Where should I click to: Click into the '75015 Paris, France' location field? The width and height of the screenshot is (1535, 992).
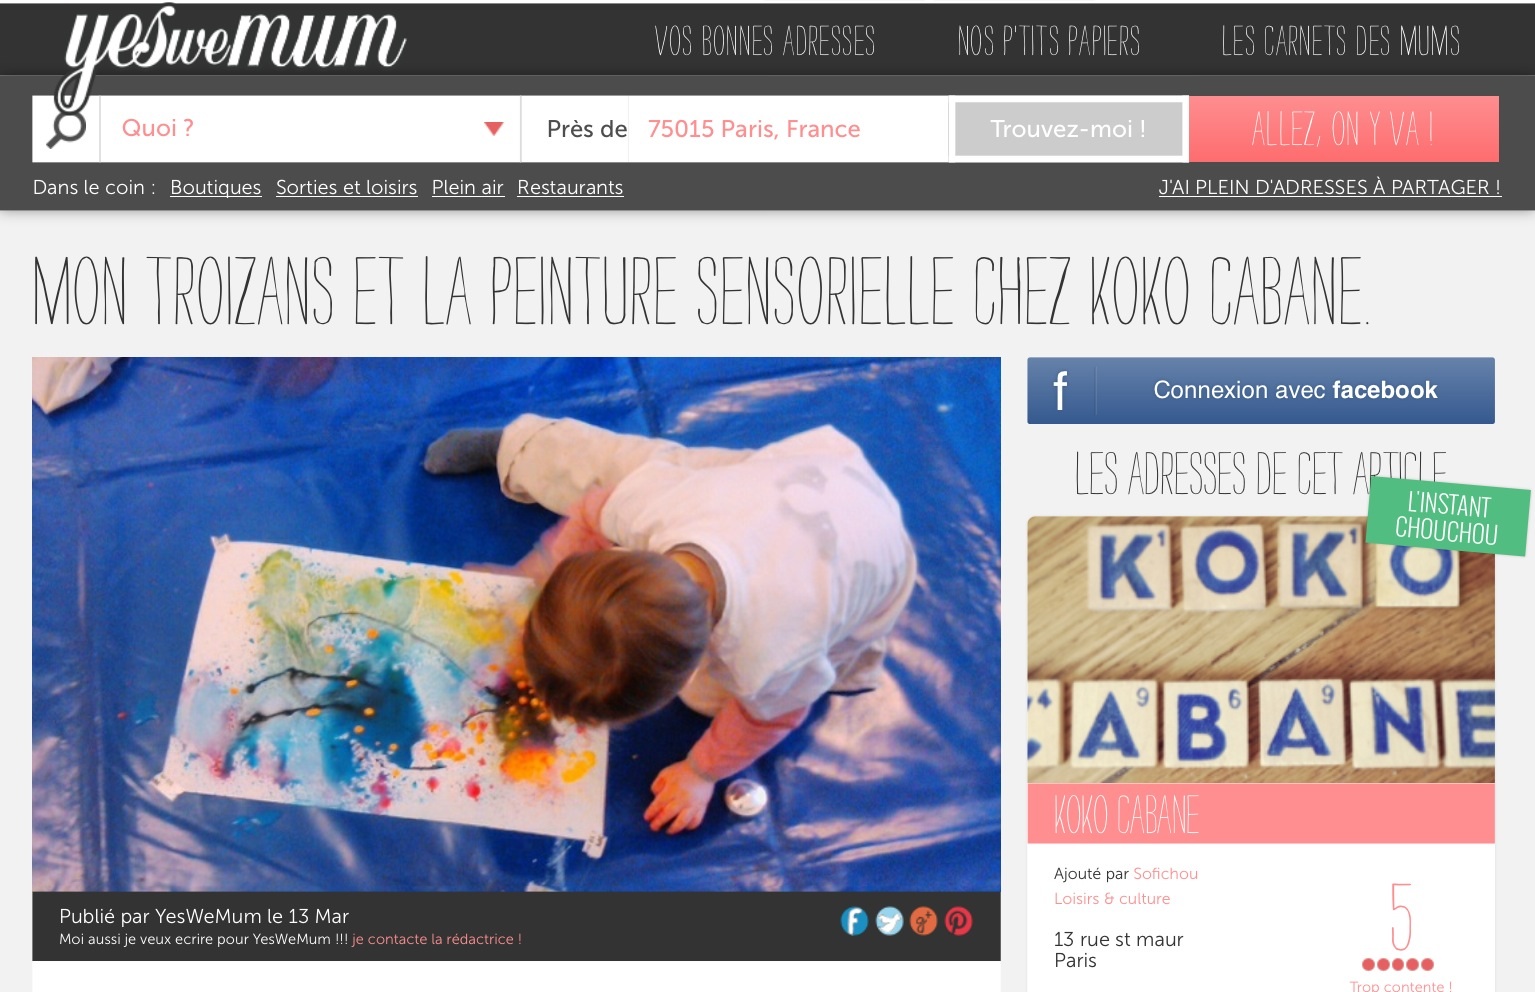pyautogui.click(x=788, y=129)
